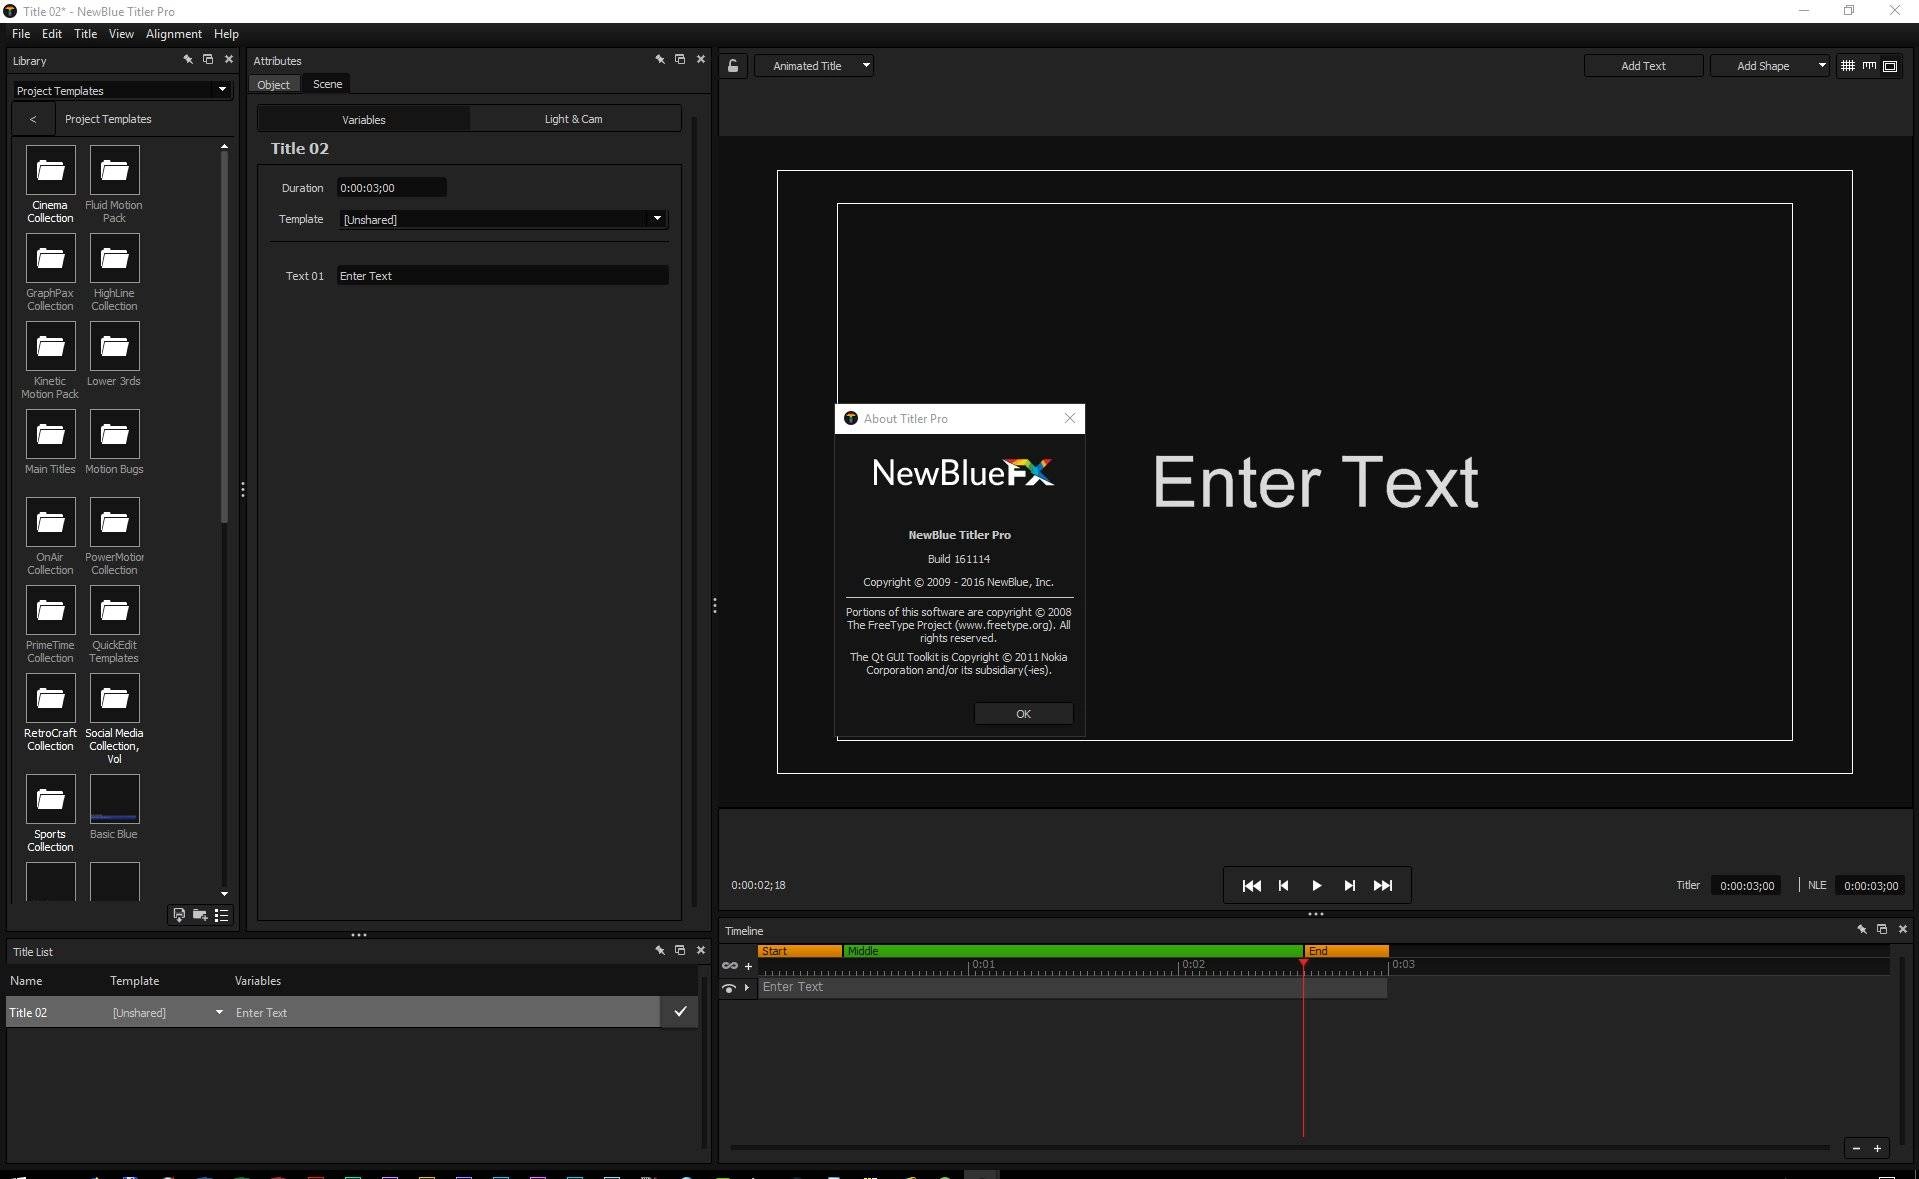The image size is (1919, 1179).
Task: Toggle the ruler guides in preview
Action: coord(1869,66)
